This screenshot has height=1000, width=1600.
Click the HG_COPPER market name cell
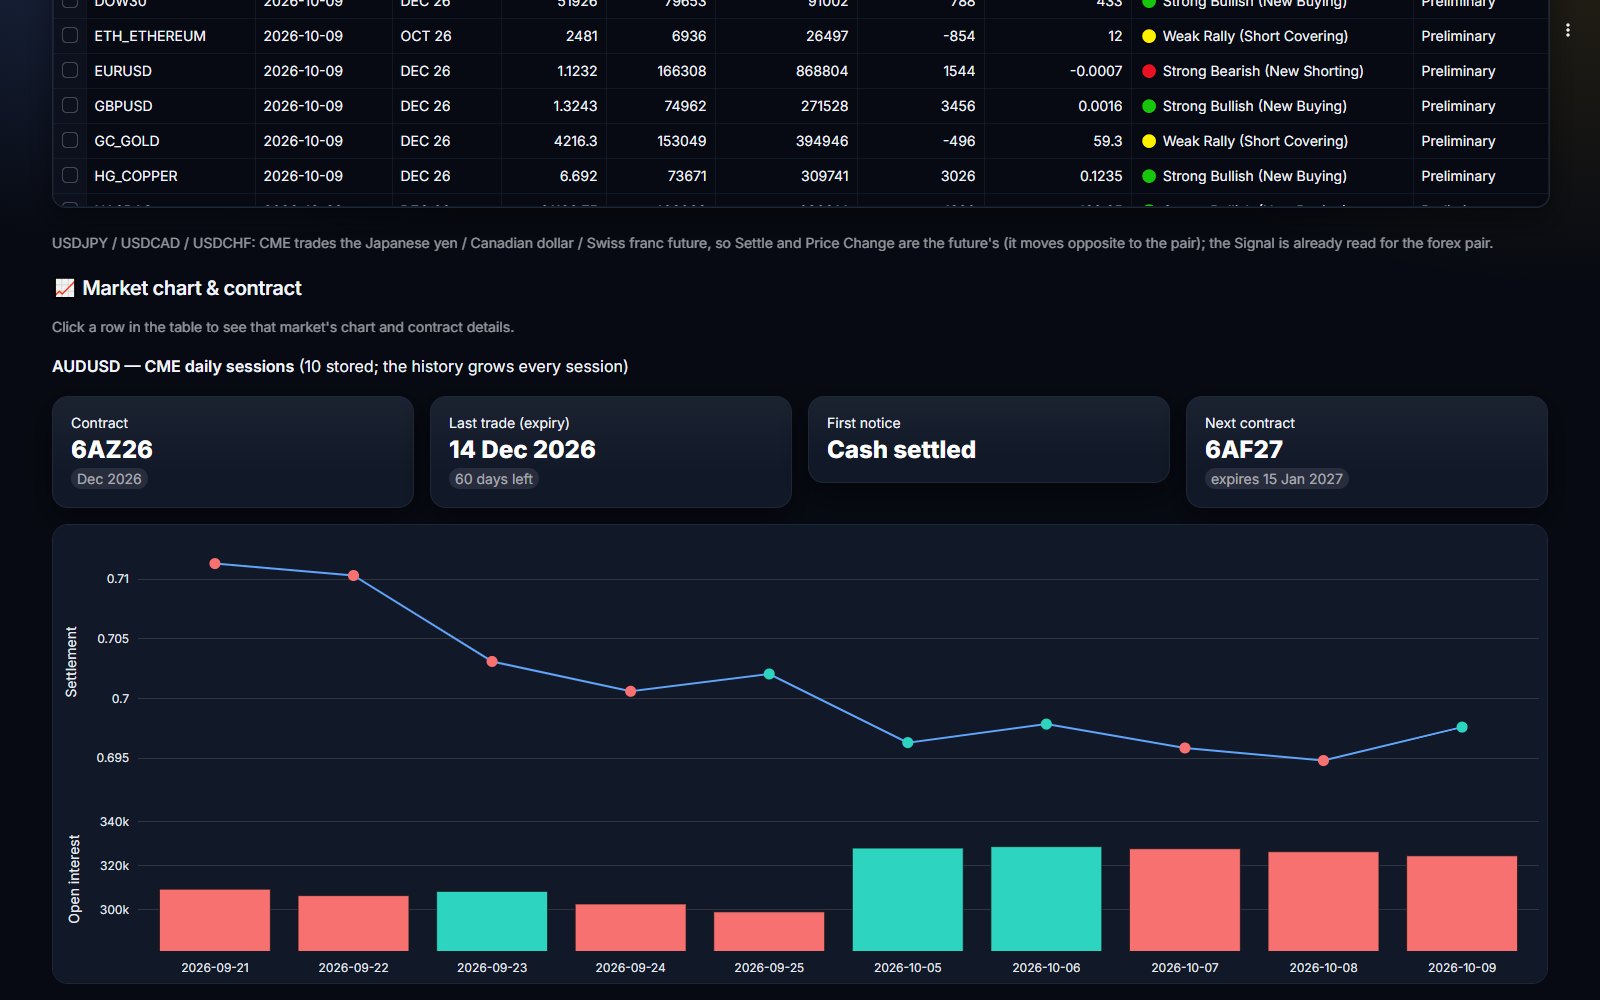coord(170,176)
